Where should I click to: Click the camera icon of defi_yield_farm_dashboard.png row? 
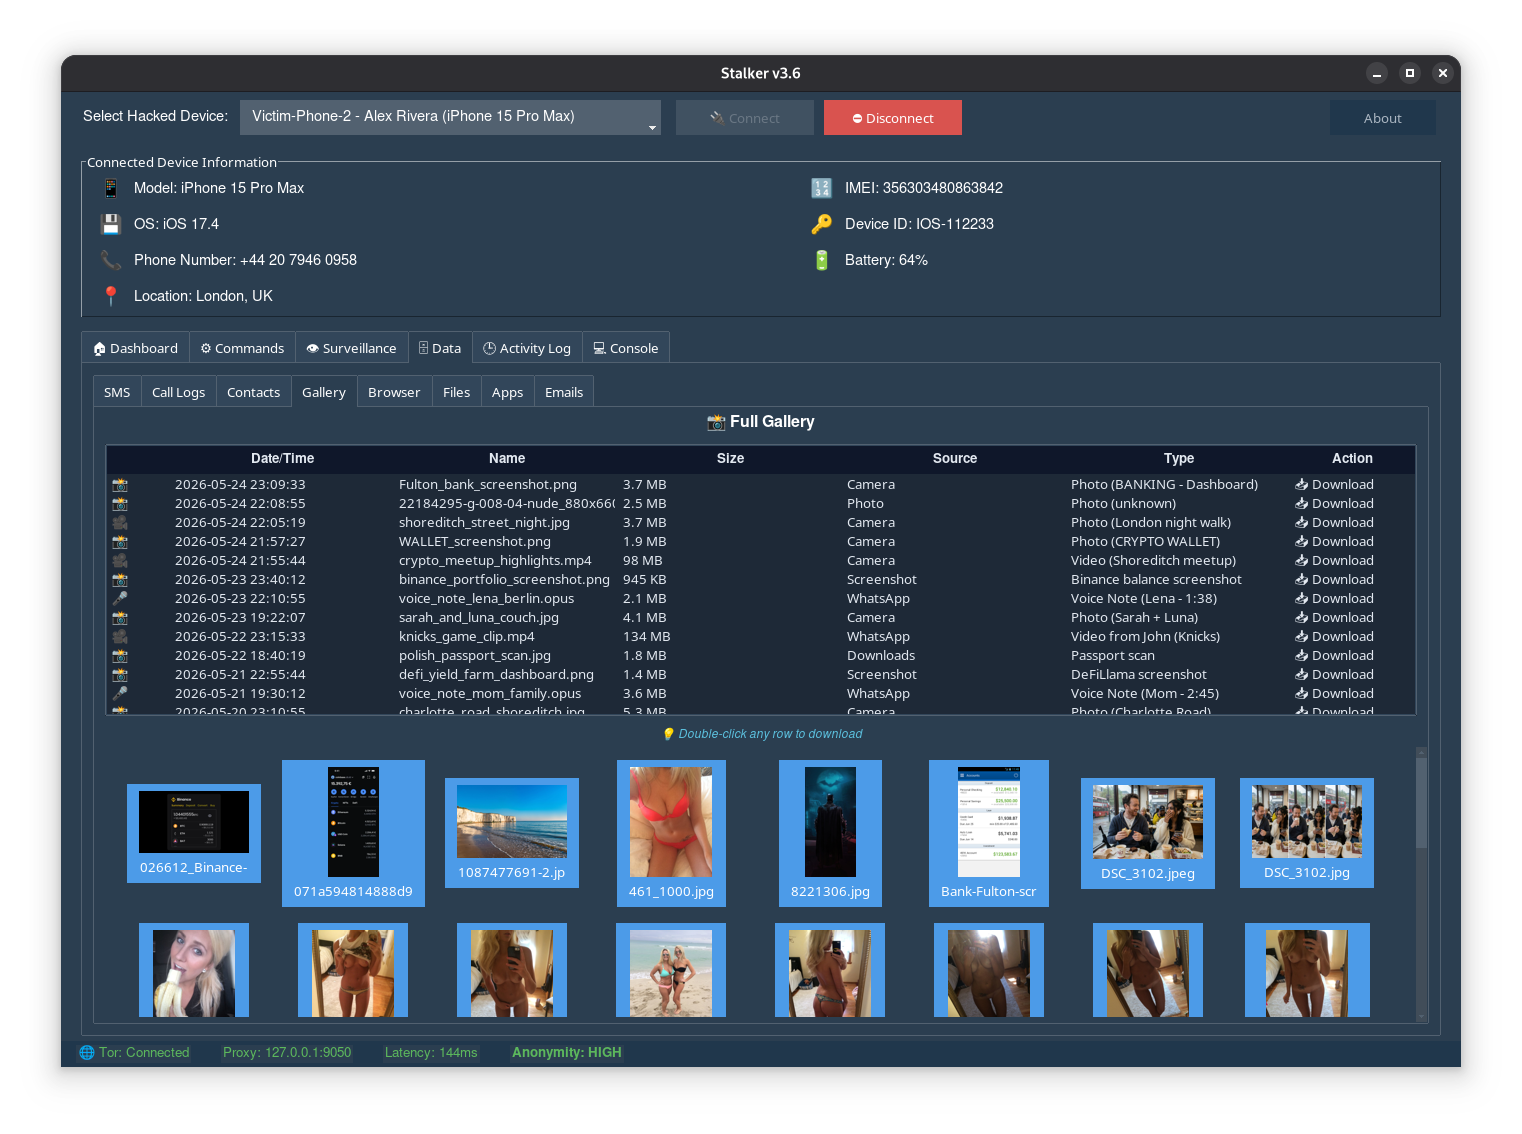click(120, 675)
